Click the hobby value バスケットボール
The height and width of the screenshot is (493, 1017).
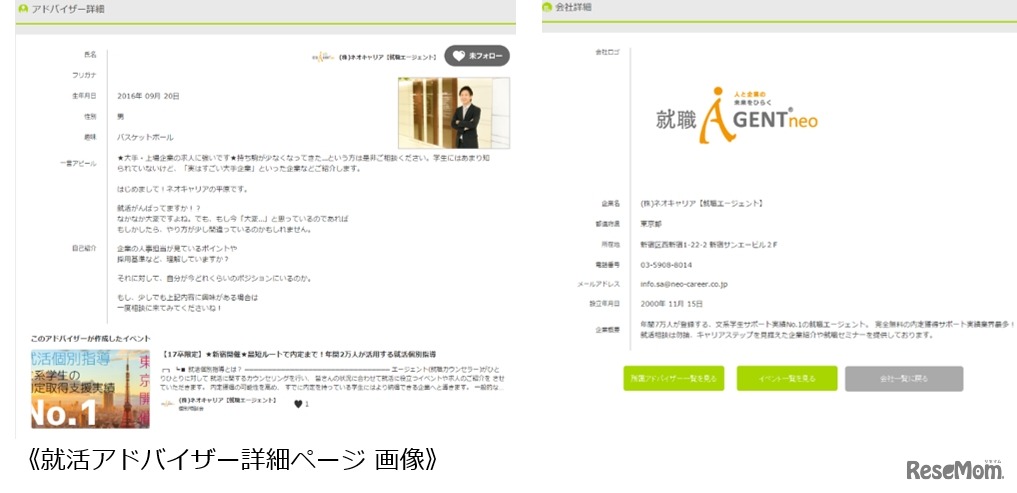tap(145, 137)
